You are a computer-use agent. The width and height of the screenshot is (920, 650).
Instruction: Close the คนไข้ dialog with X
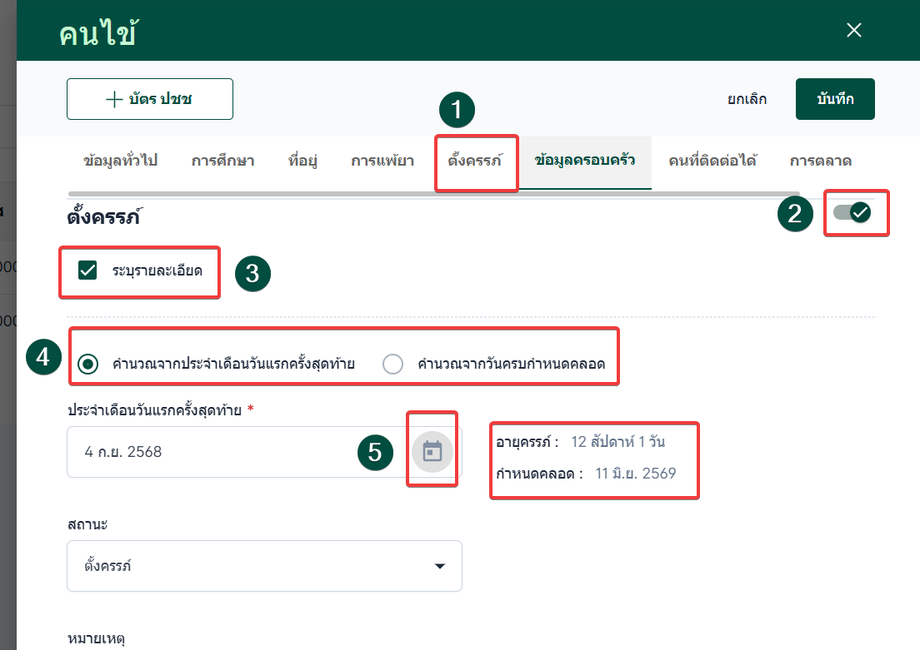coord(854,30)
